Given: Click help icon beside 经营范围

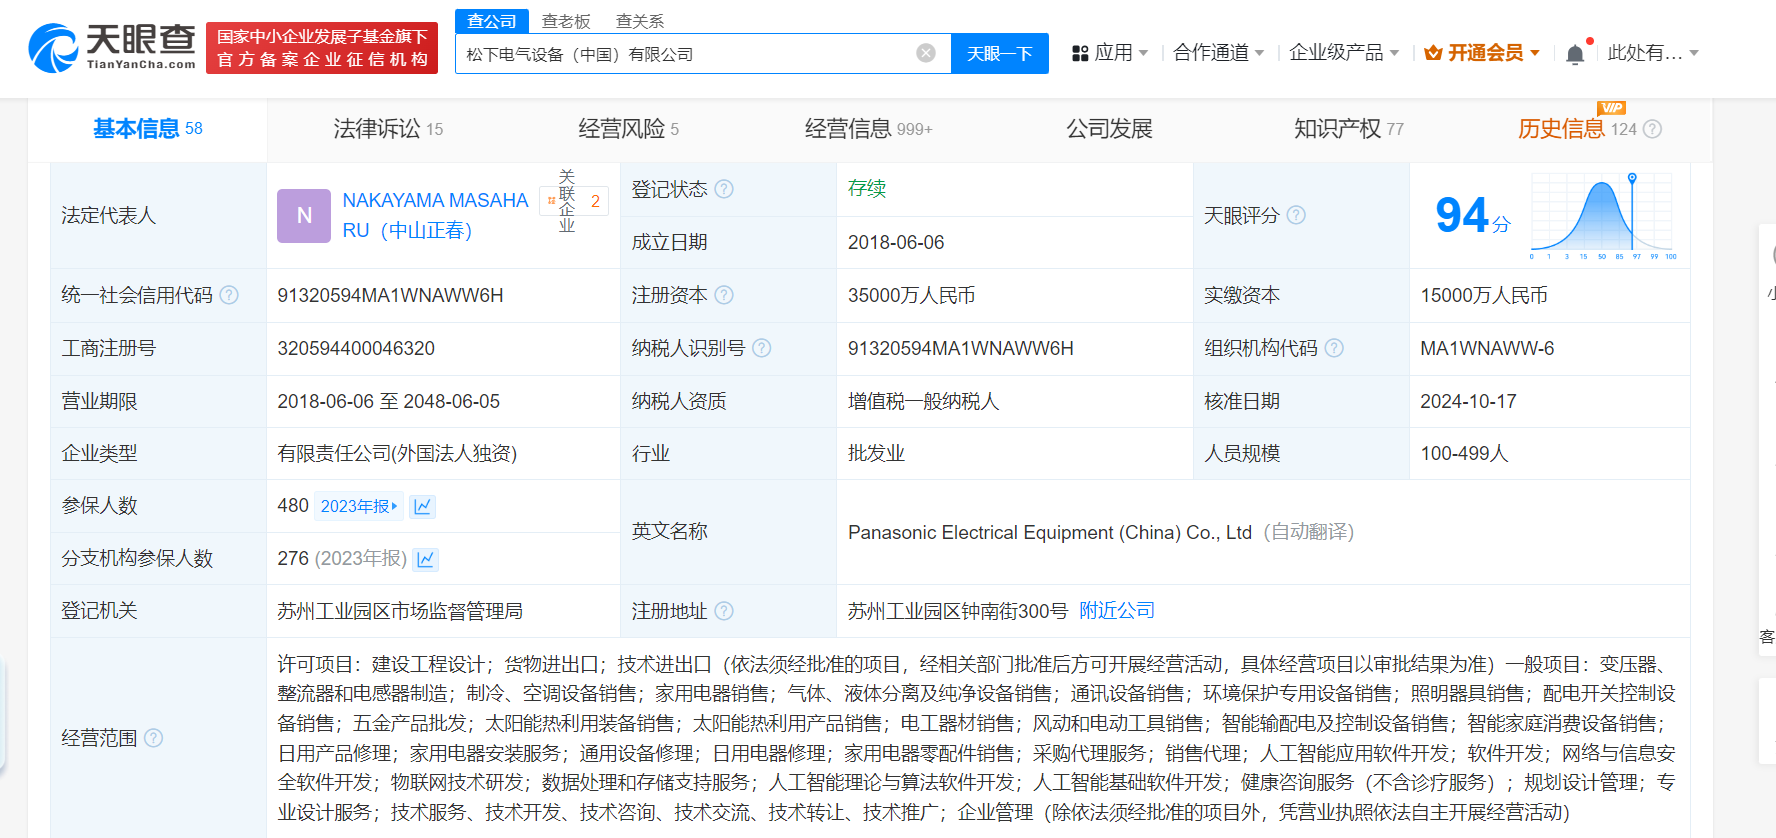Looking at the screenshot, I should point(153,738).
